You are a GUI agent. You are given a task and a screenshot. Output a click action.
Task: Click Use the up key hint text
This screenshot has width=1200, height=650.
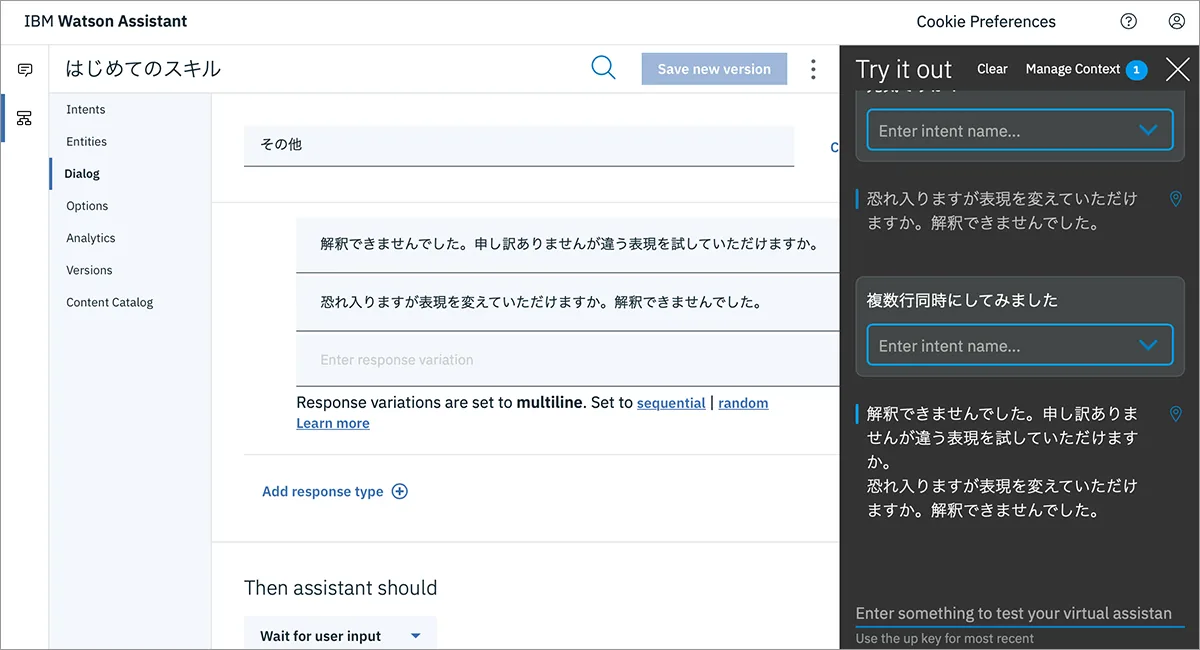point(945,638)
